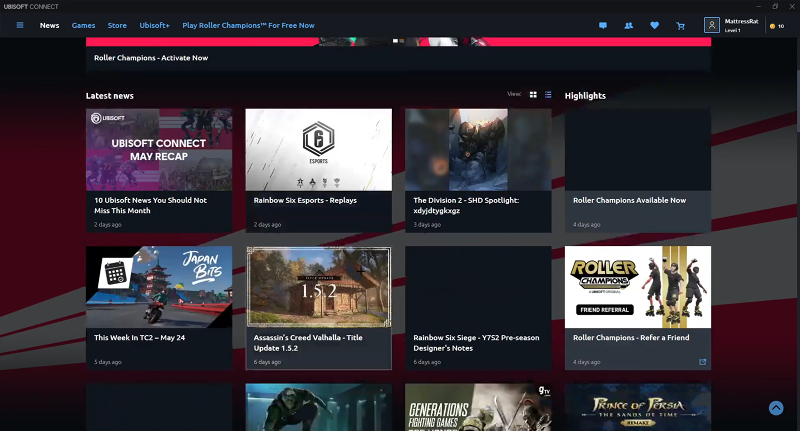Screen dimensions: 800x431
Task: Click the MattressRat profile avatar
Action: 712,25
